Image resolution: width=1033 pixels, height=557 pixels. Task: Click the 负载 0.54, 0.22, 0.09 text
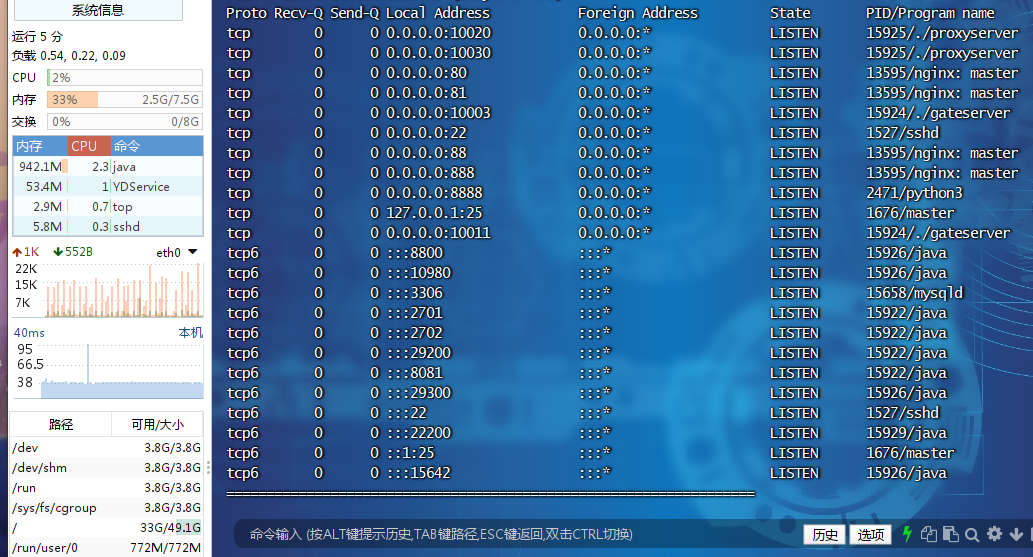click(x=69, y=55)
